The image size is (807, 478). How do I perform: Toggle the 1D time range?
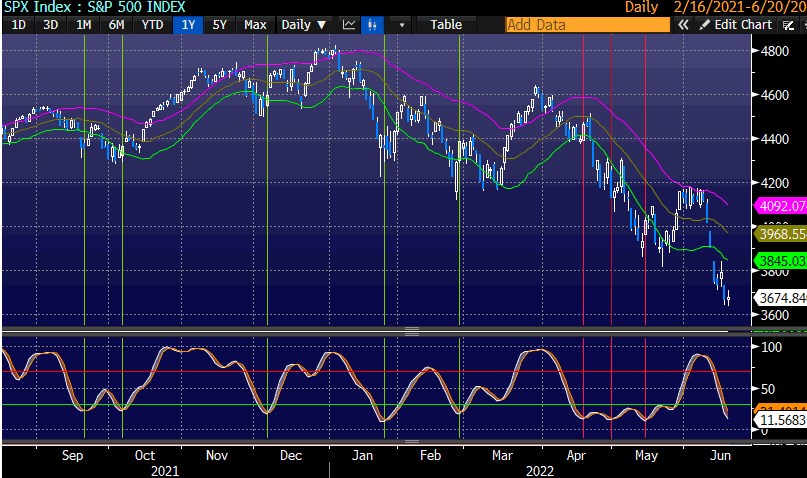pos(18,24)
